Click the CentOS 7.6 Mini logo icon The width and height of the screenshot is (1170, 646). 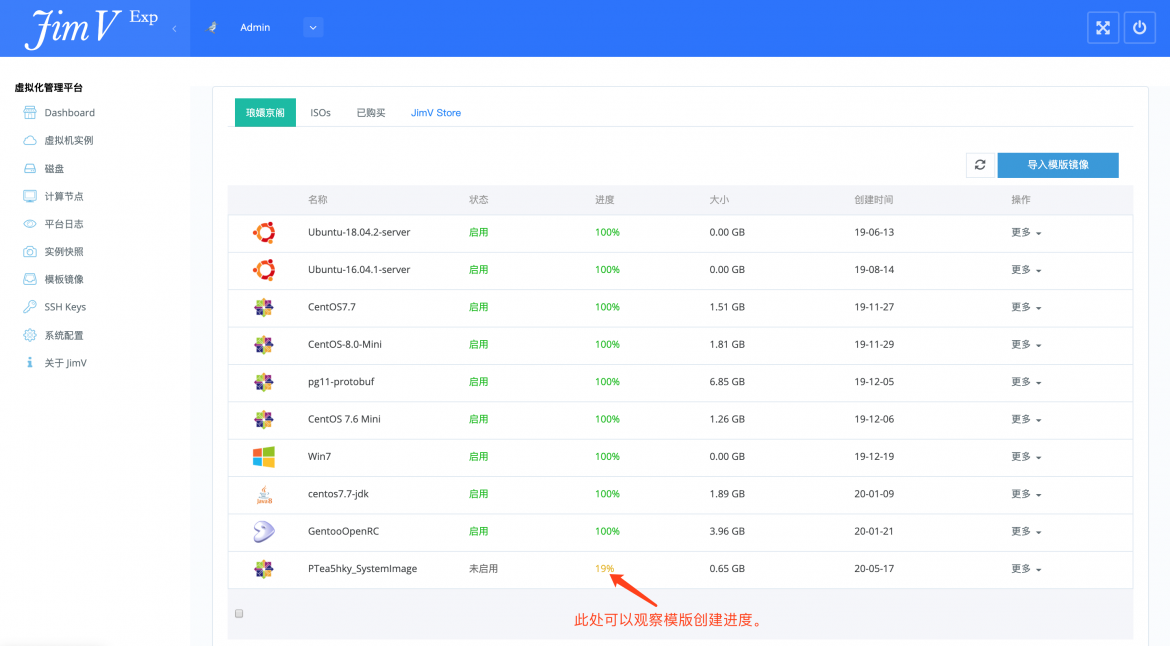264,419
